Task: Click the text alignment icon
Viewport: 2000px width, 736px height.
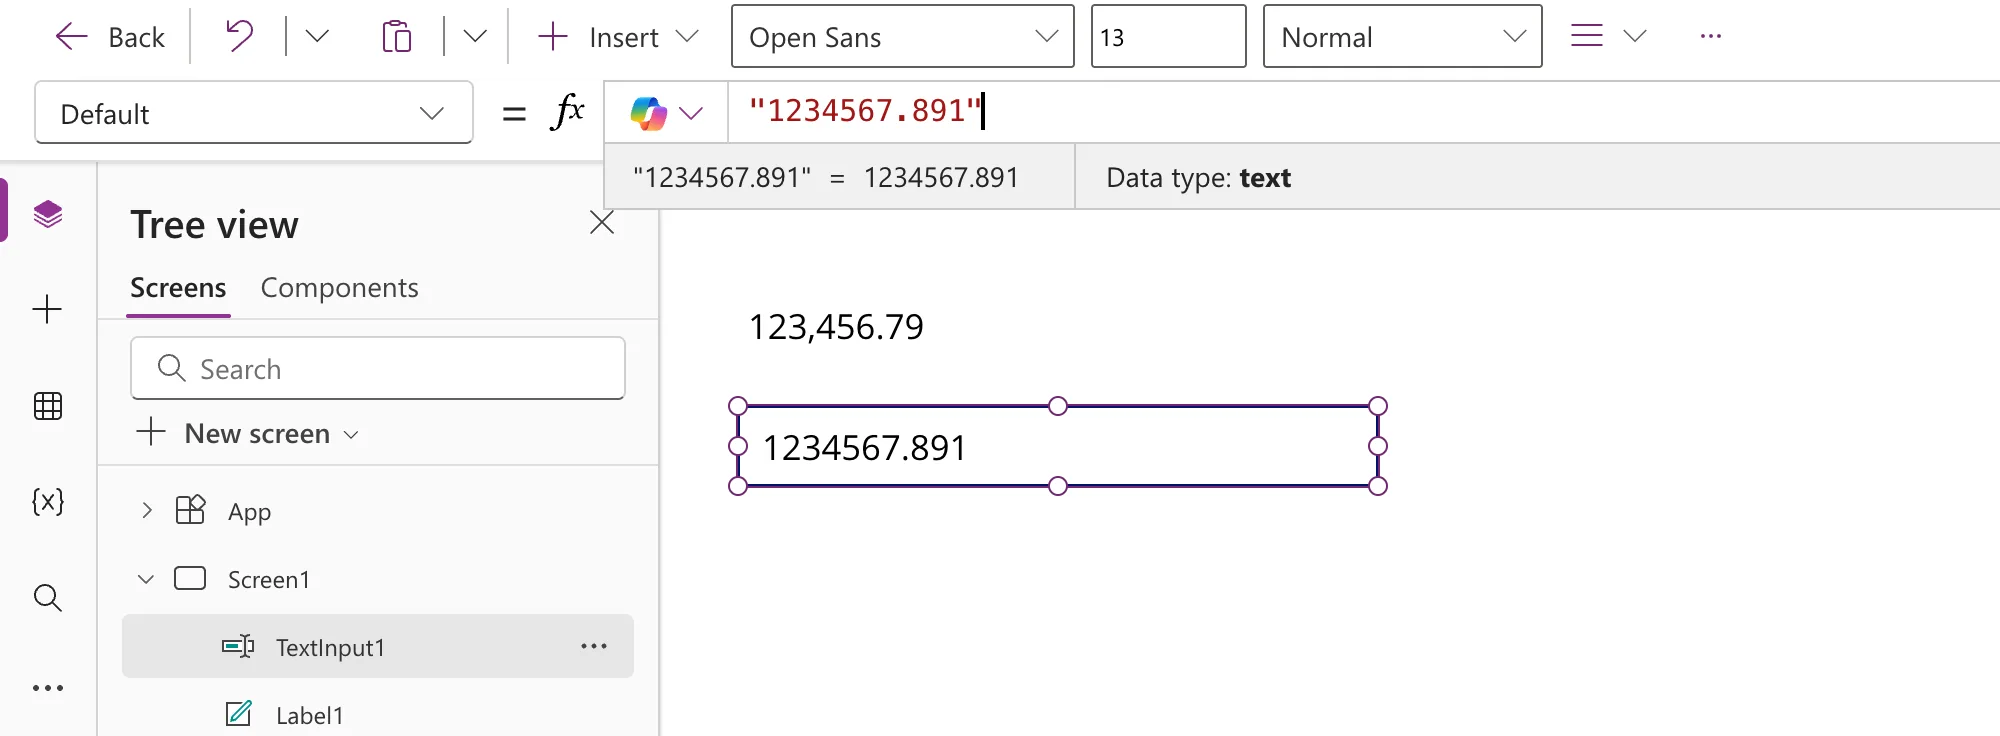Action: coord(1587,36)
